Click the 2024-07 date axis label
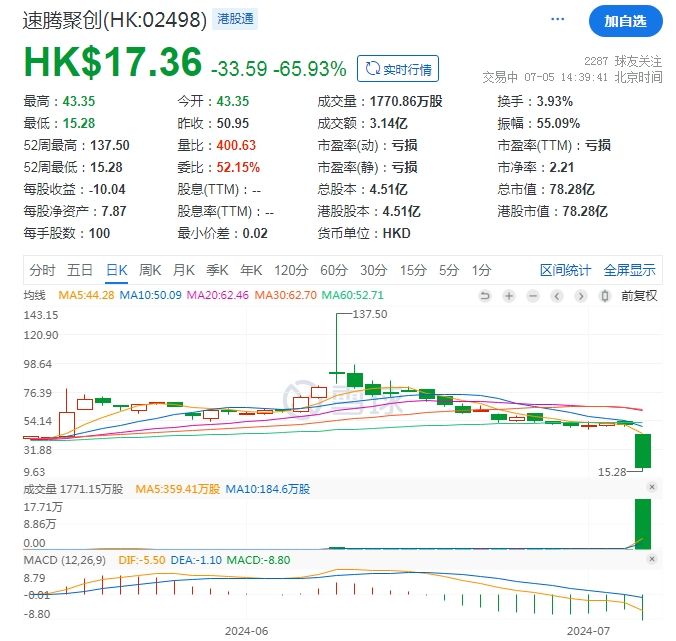The height and width of the screenshot is (641, 676). [x=588, y=631]
